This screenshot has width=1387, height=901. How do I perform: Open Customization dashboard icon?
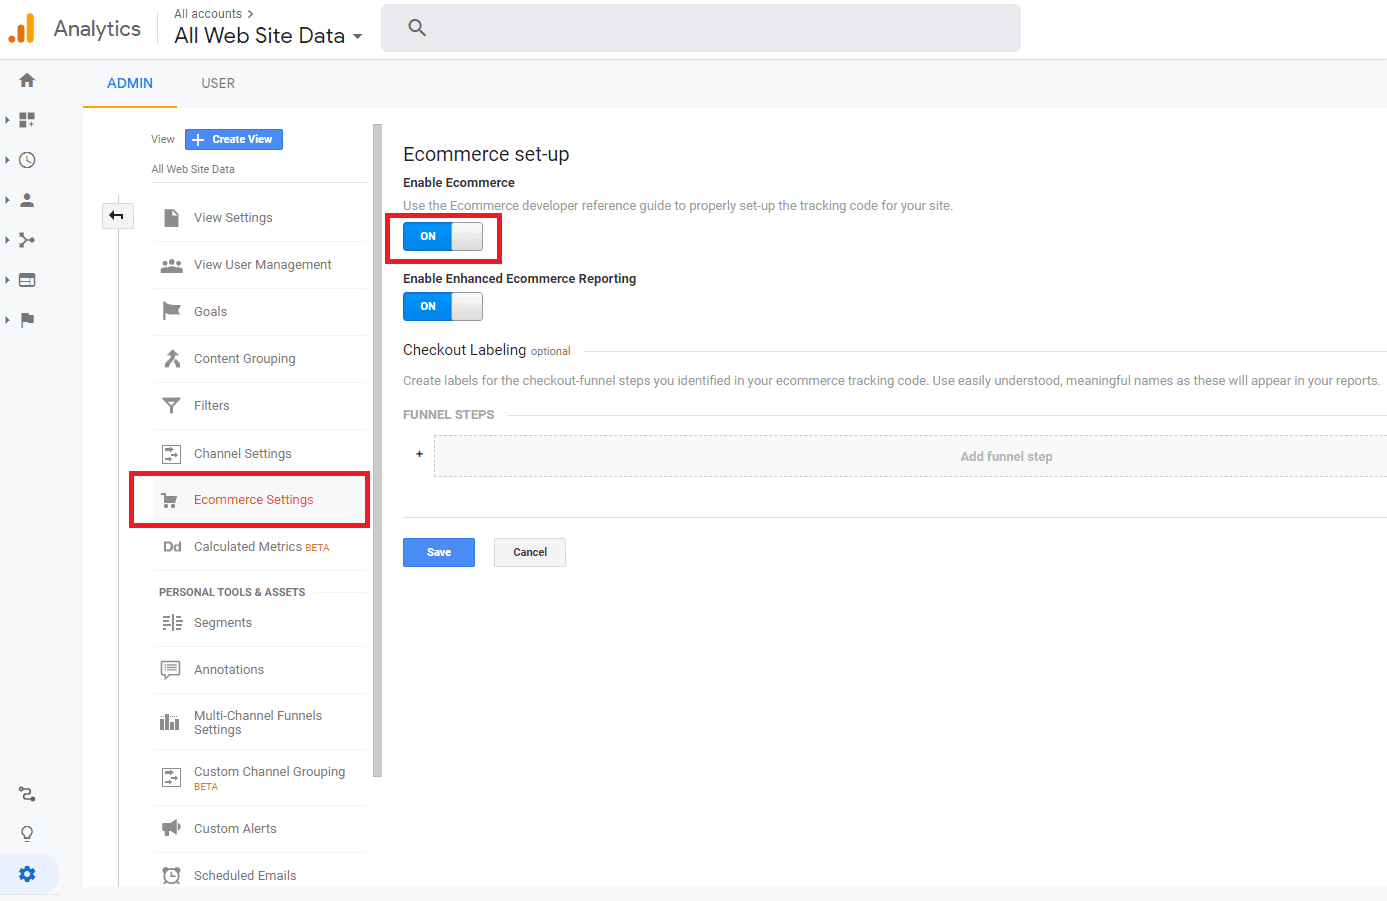point(27,120)
